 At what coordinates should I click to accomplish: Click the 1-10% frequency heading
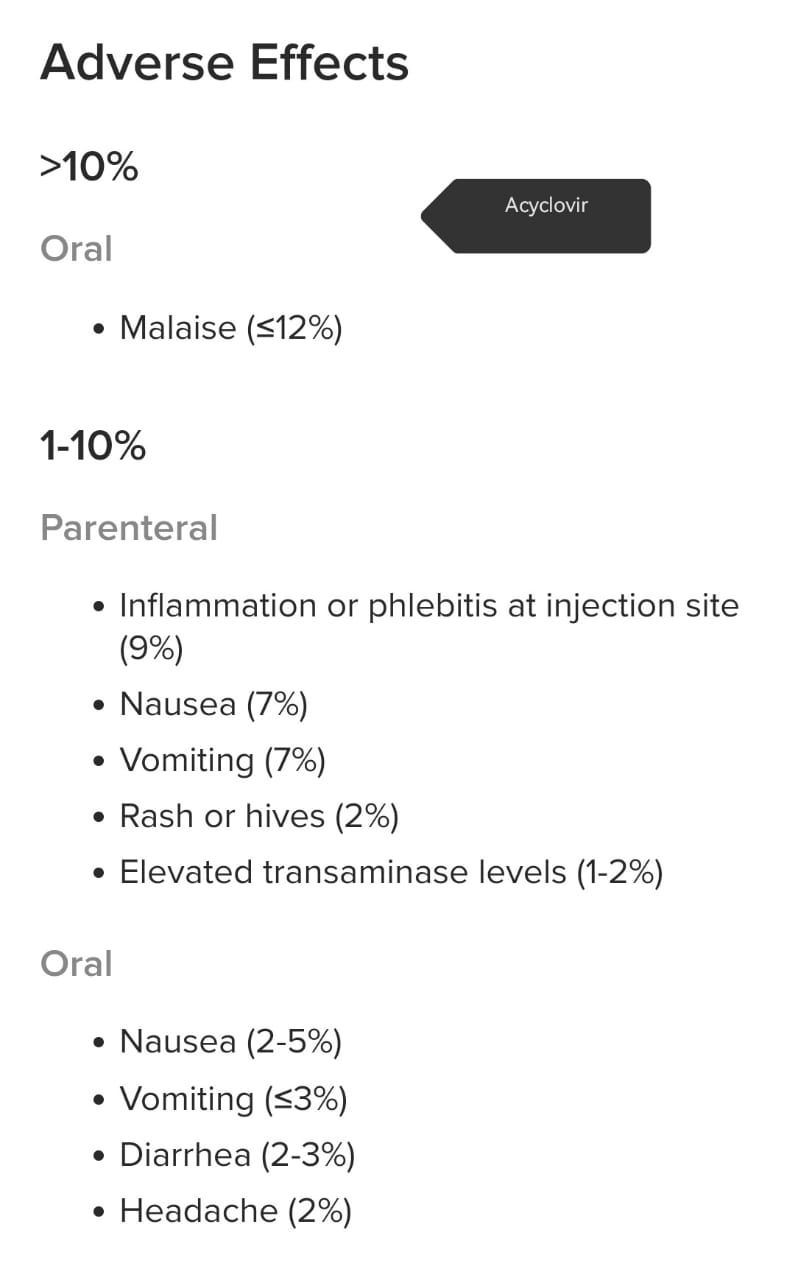coord(93,446)
